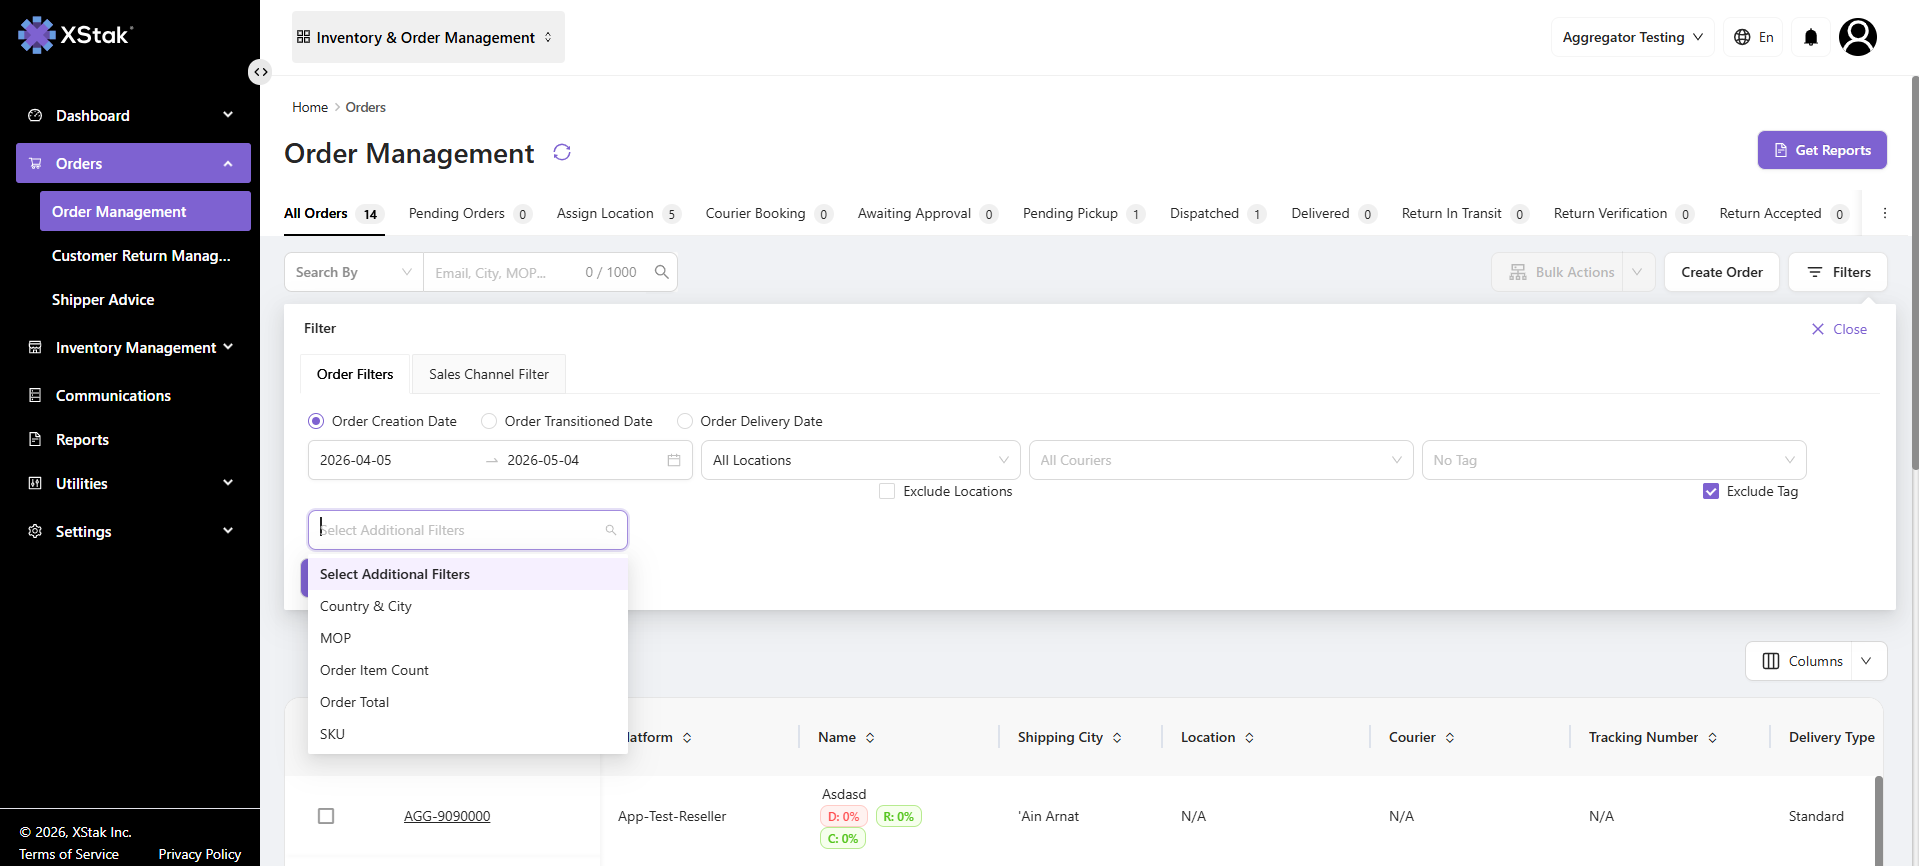This screenshot has width=1919, height=866.
Task: Open the calendar icon in the date range
Action: pos(674,460)
